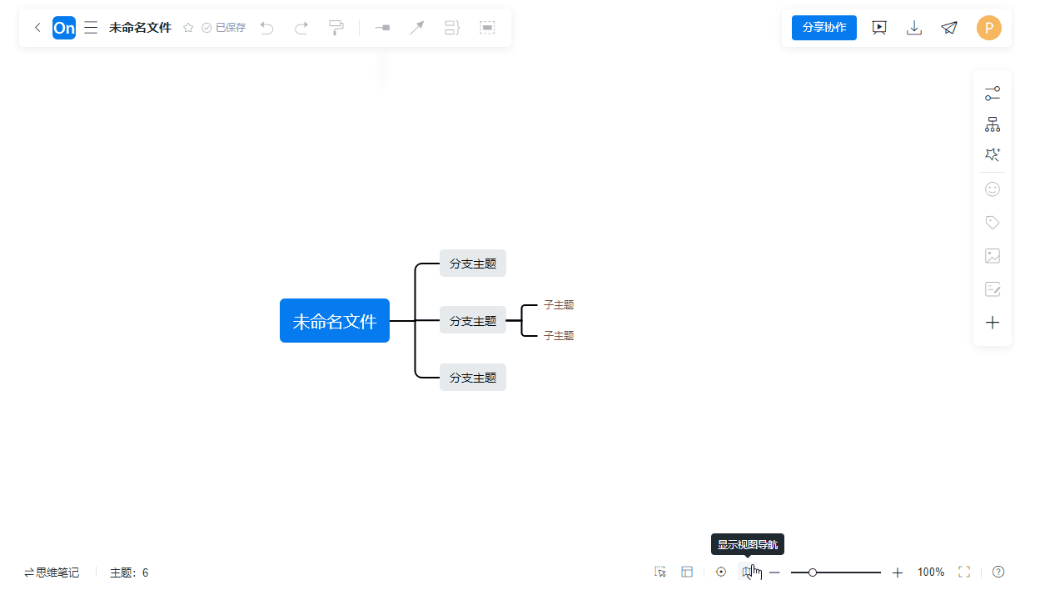Open the hamburger main menu
Viewport: 1056px width, 599px height.
point(91,27)
